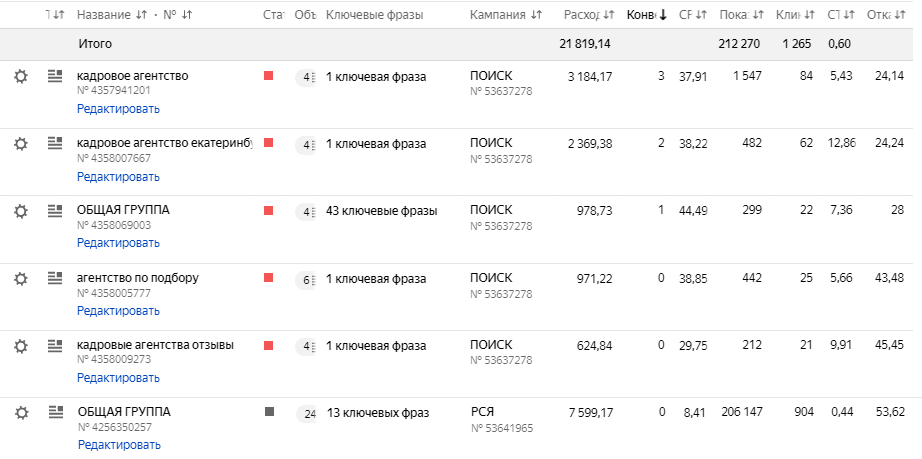Click group list icon beside 'кадровое агентство'
Viewport: 922px width, 459px height.
point(55,76)
